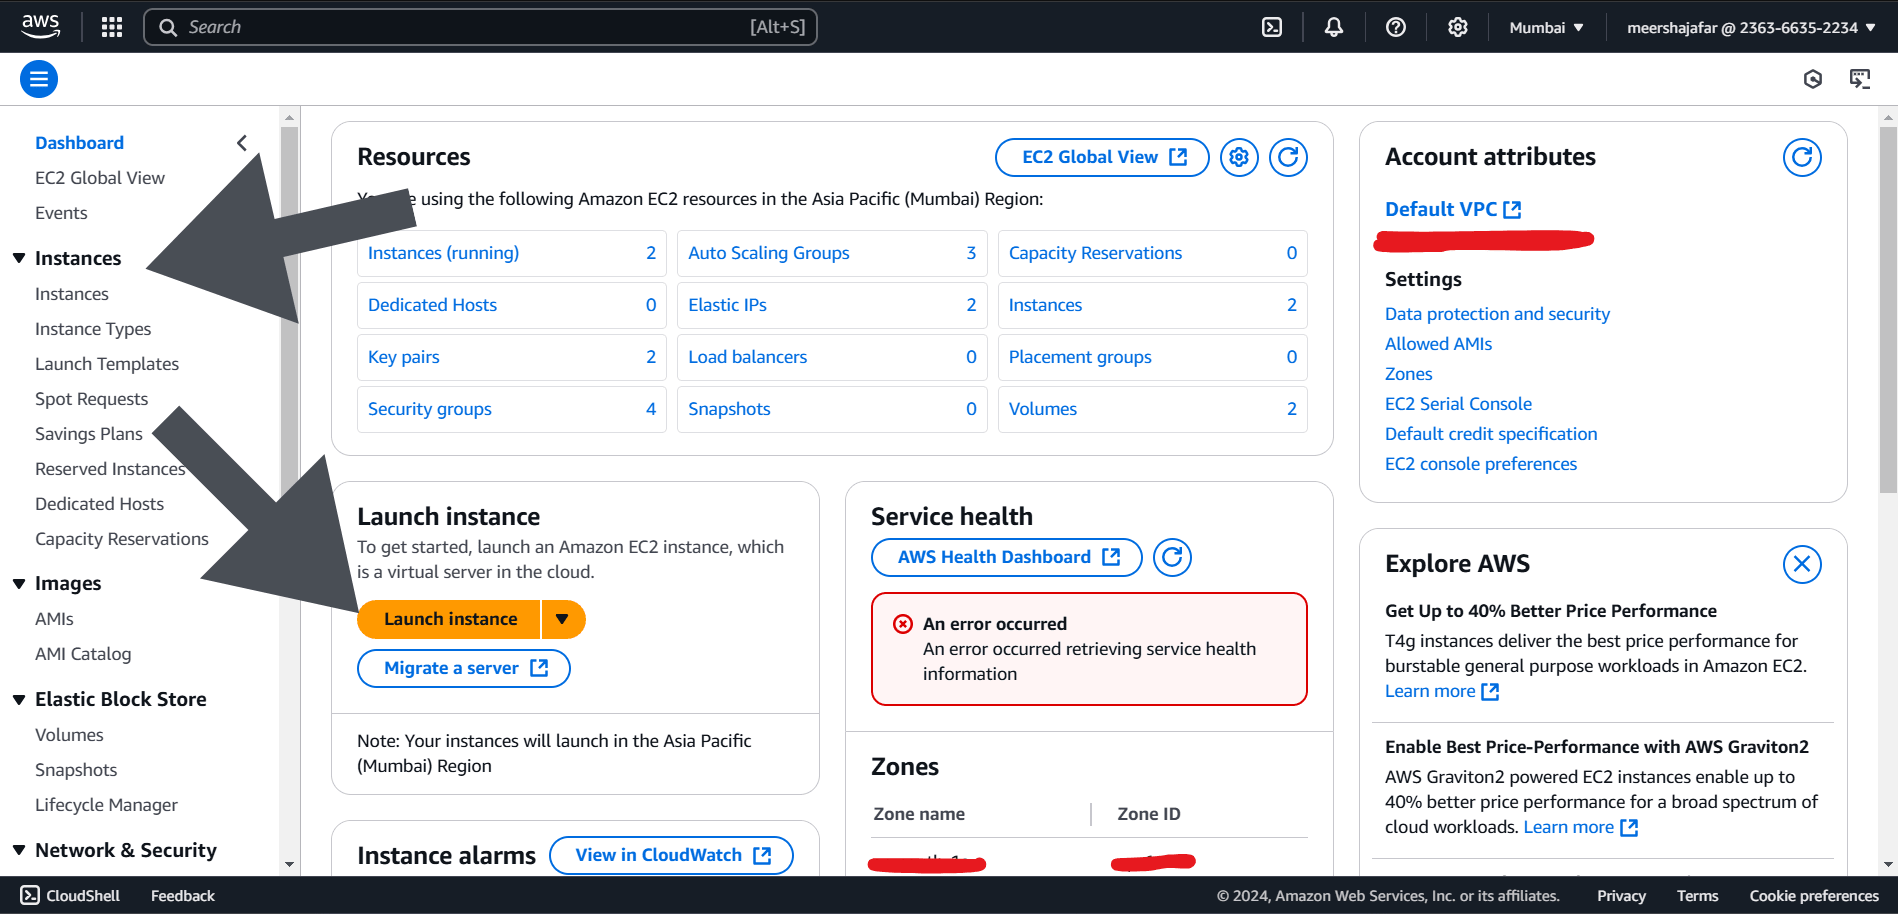Screen dimensions: 1898x914
Task: Open AWS Health Dashboard
Action: coord(1007,557)
